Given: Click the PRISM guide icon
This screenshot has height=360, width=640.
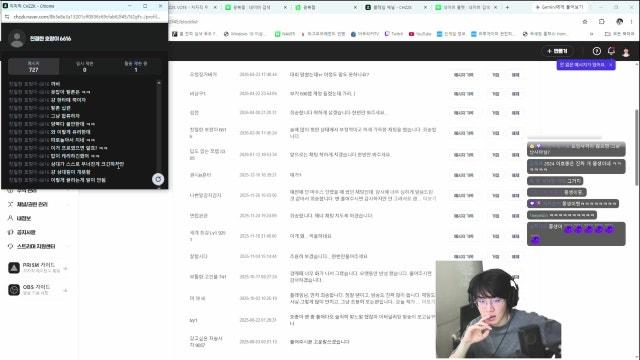Looking at the screenshot, I should pos(14,268).
